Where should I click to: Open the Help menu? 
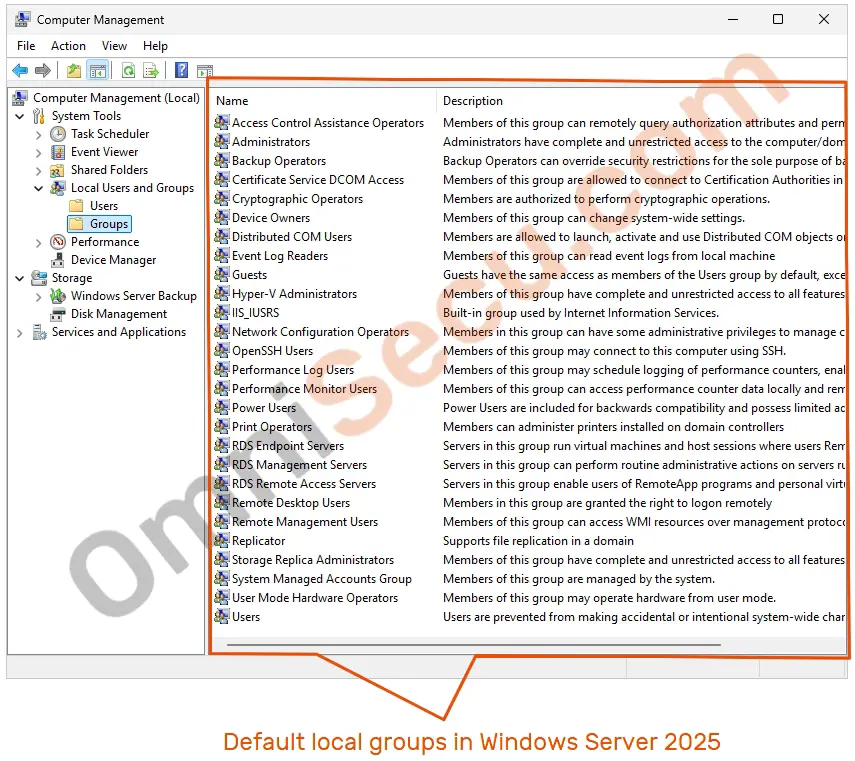[x=155, y=46]
